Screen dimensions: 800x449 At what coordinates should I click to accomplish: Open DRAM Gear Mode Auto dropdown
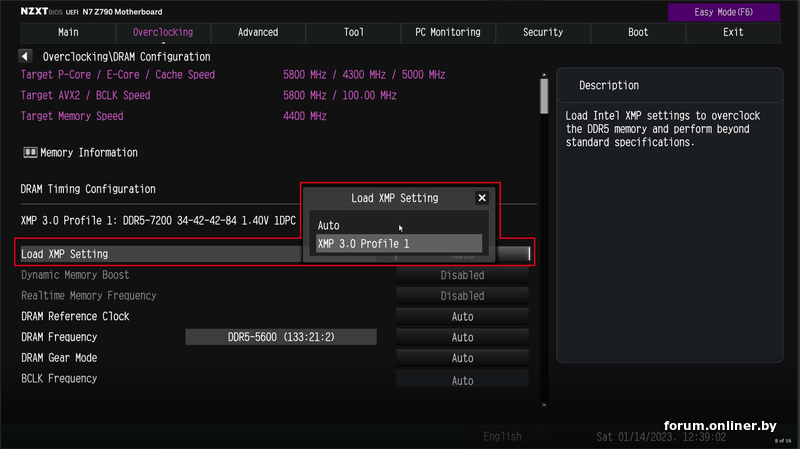tap(462, 358)
